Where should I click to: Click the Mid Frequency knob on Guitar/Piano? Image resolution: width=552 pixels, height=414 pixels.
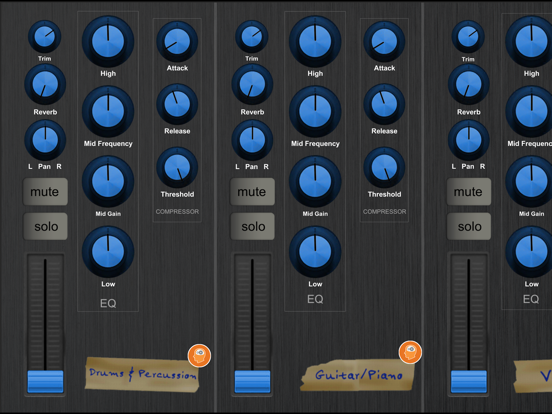pos(315,111)
